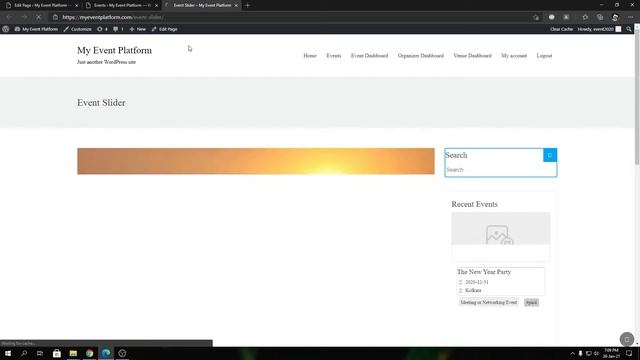The height and width of the screenshot is (360, 640).
Task: Open the comments bubble in admin bar
Action: tap(118, 29)
